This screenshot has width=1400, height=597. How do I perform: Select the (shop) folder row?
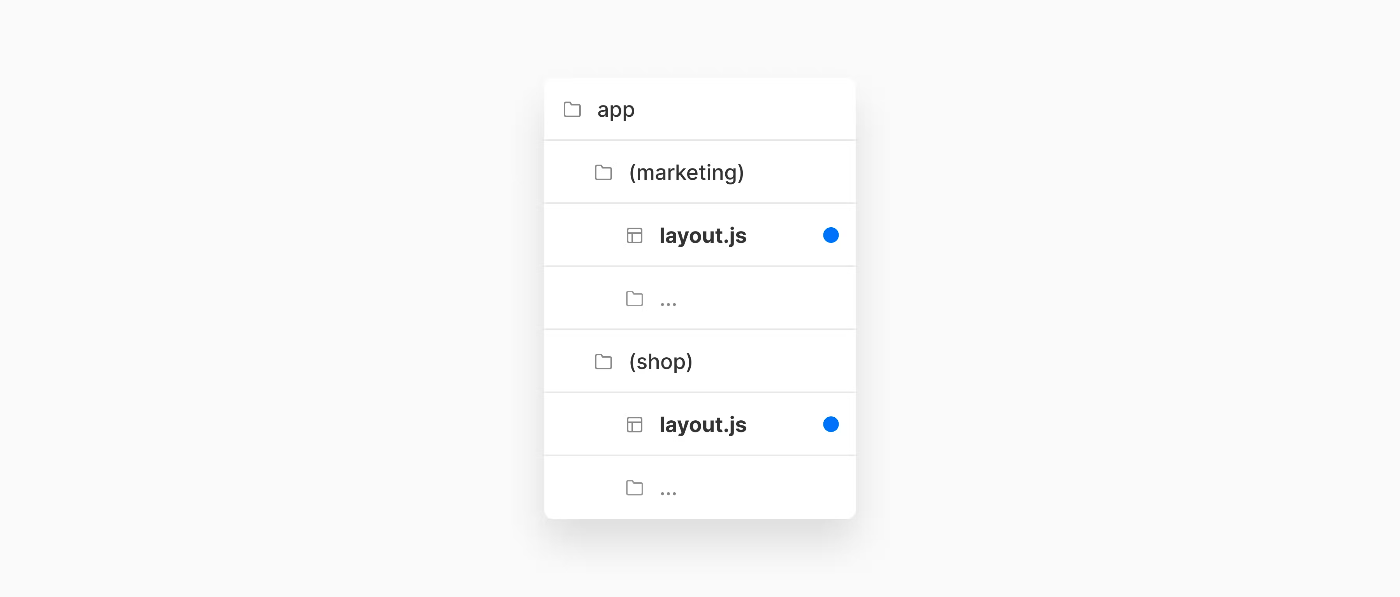click(x=700, y=361)
